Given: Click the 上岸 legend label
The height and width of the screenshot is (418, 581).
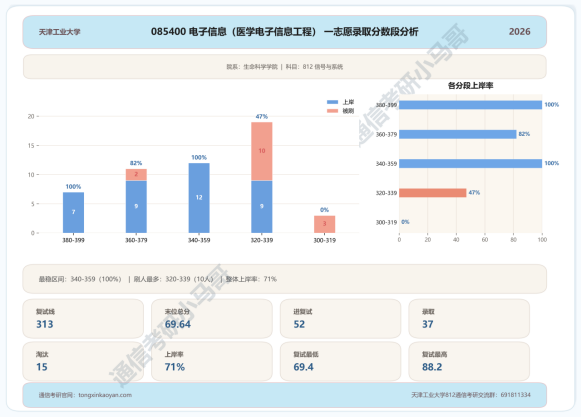Looking at the screenshot, I should pos(348,102).
